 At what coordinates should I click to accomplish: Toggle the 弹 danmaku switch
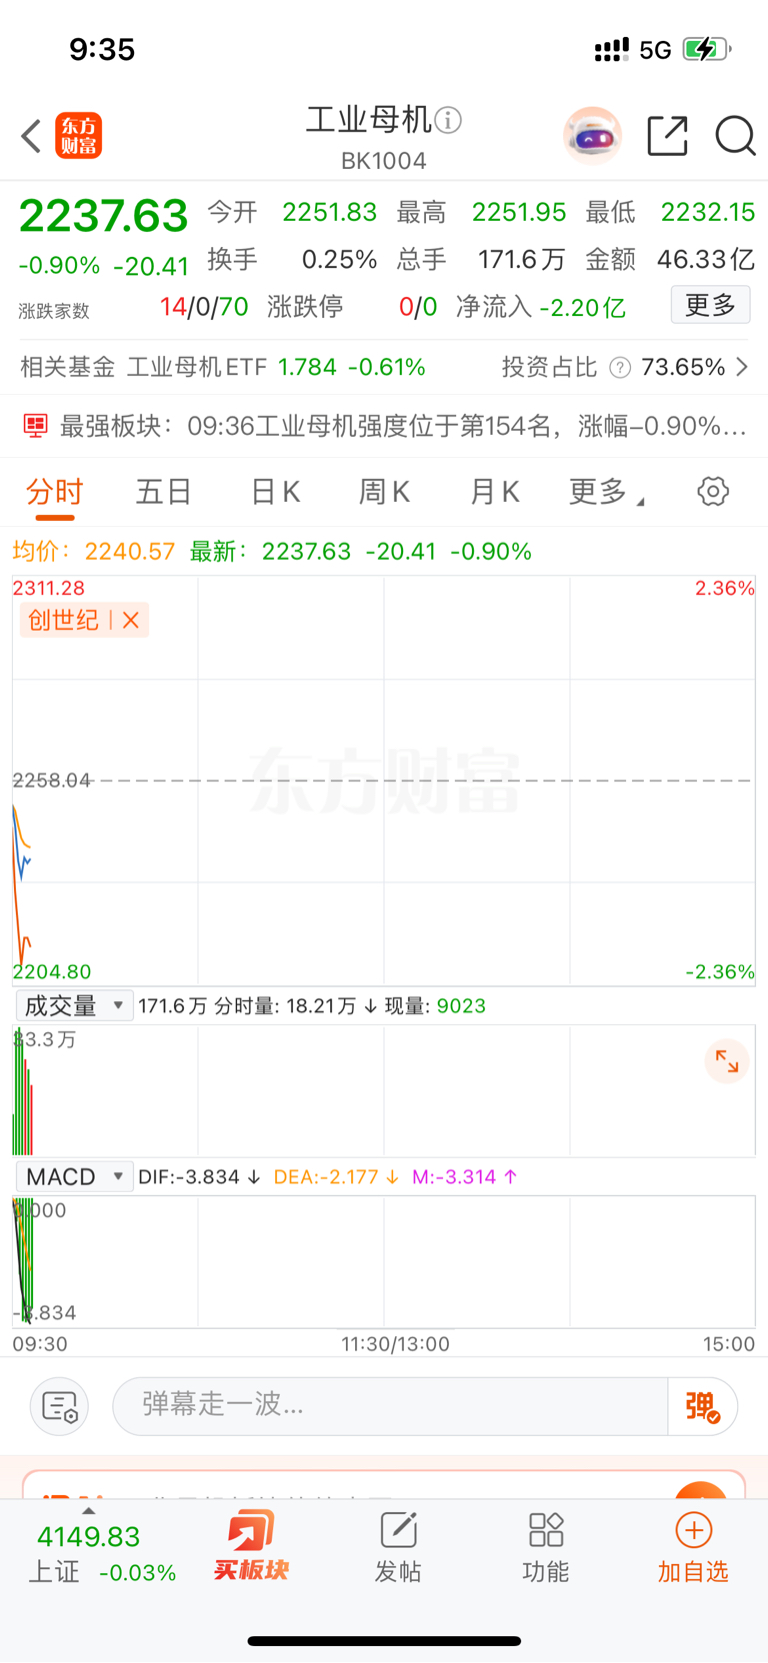703,1406
